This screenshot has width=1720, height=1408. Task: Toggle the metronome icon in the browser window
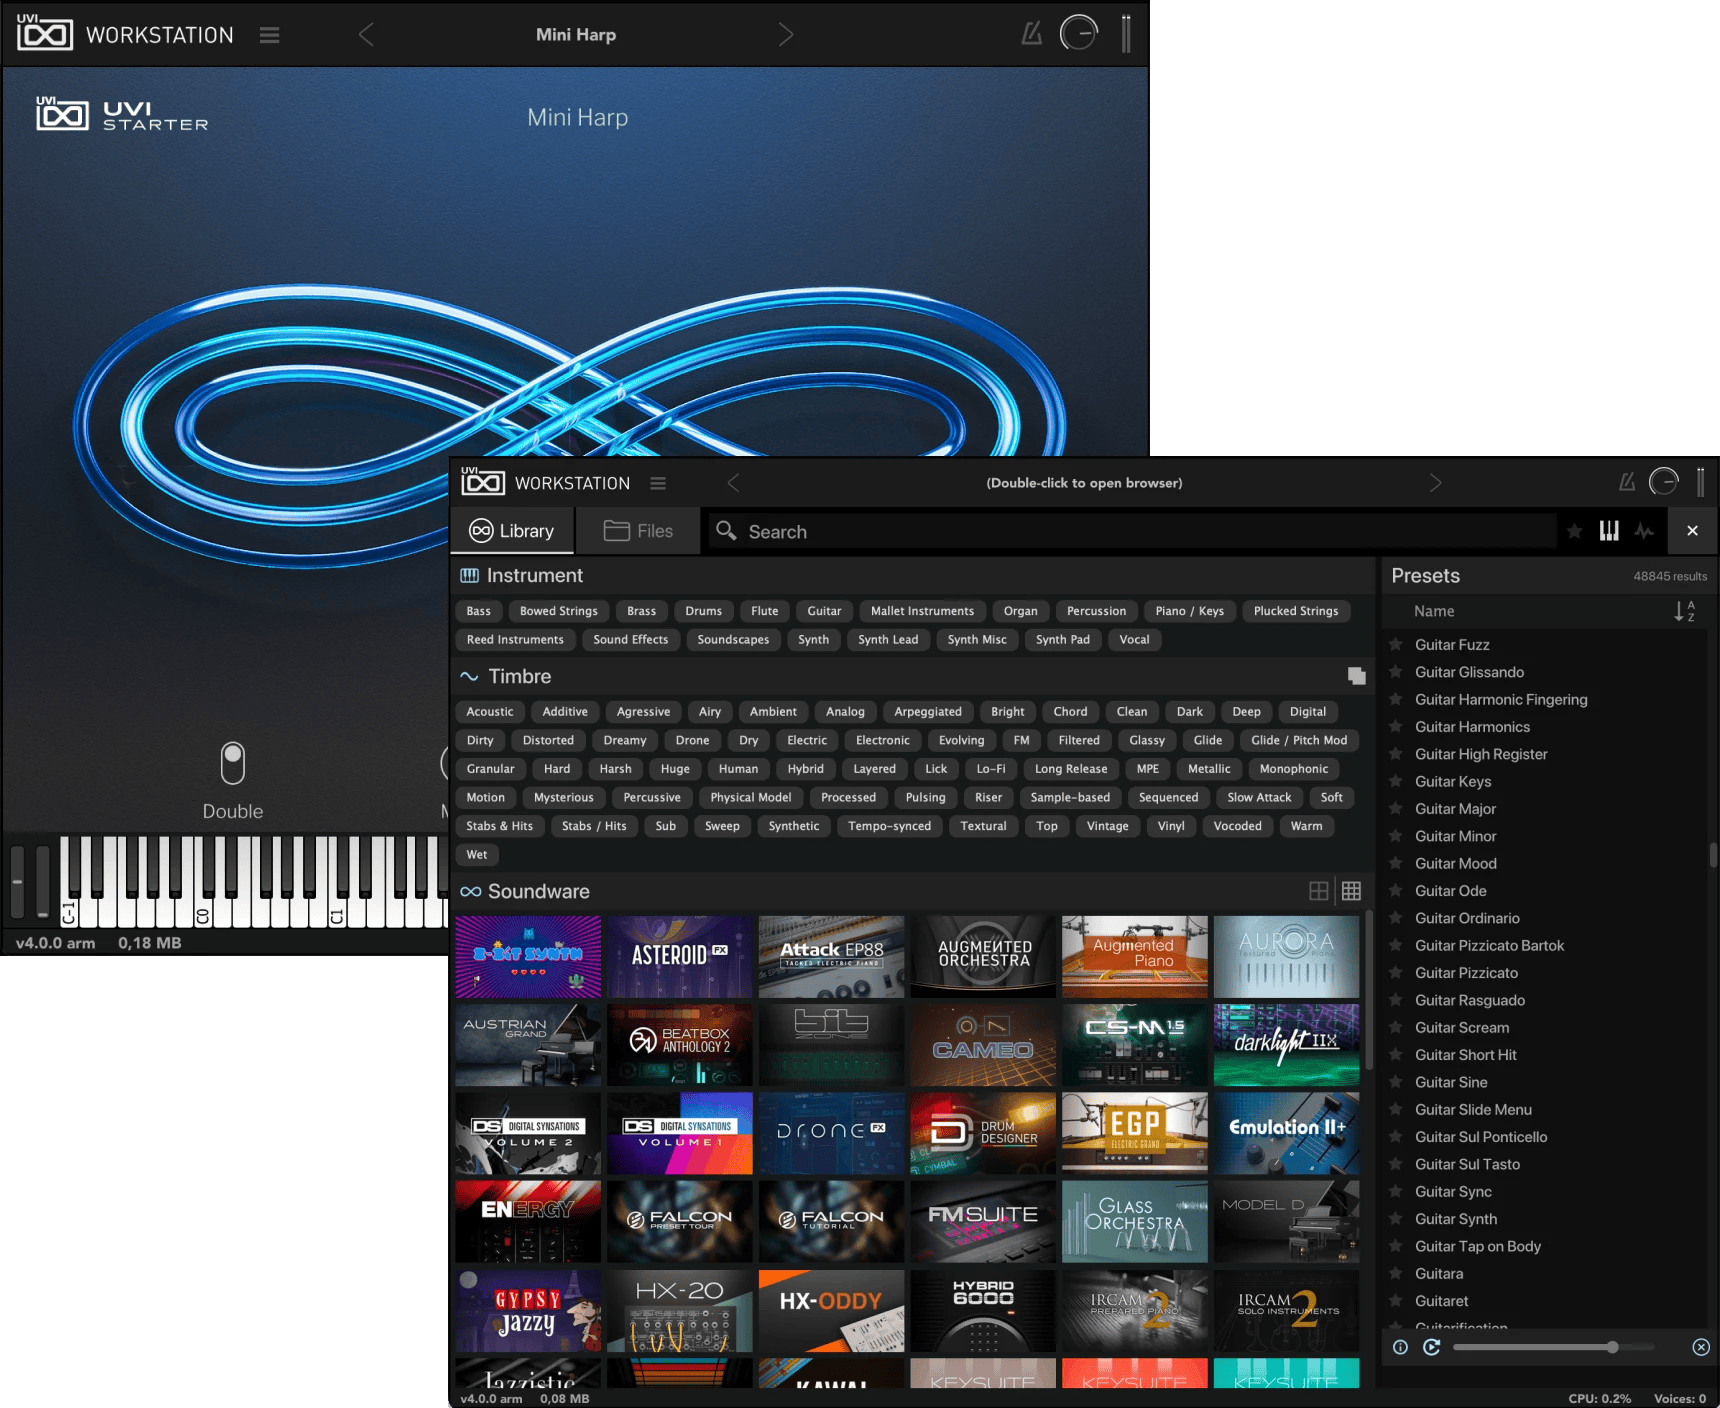1627,482
